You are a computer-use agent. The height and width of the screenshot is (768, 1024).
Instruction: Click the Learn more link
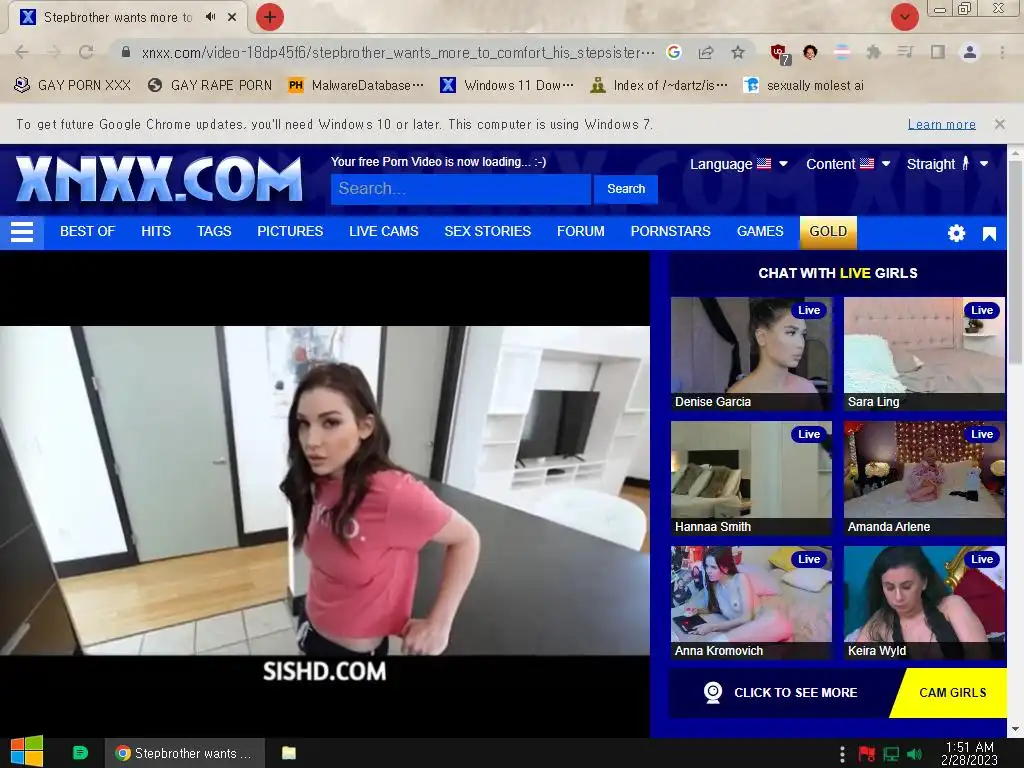pyautogui.click(x=942, y=124)
